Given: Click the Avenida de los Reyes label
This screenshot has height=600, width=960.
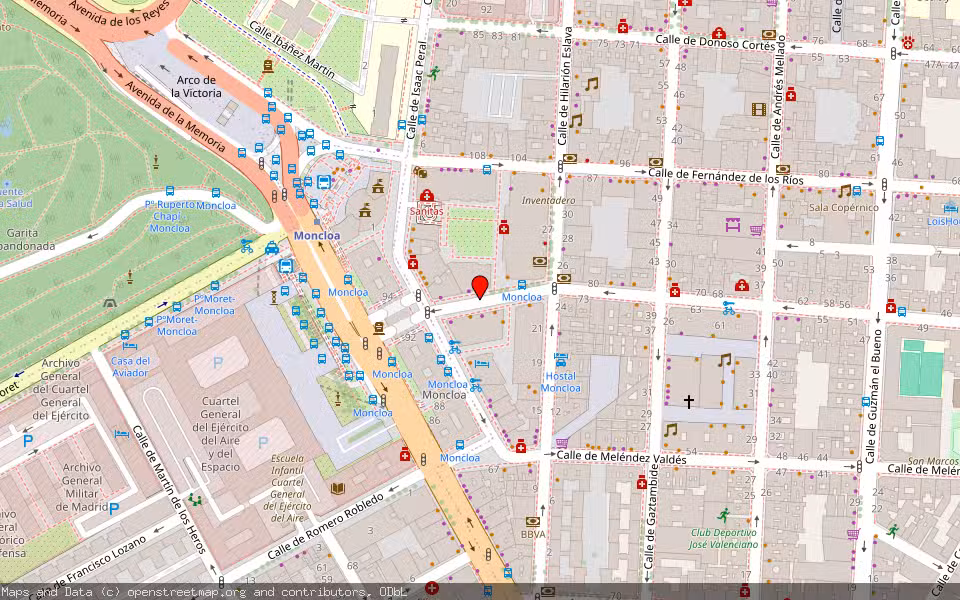Looking at the screenshot, I should pos(119,13).
